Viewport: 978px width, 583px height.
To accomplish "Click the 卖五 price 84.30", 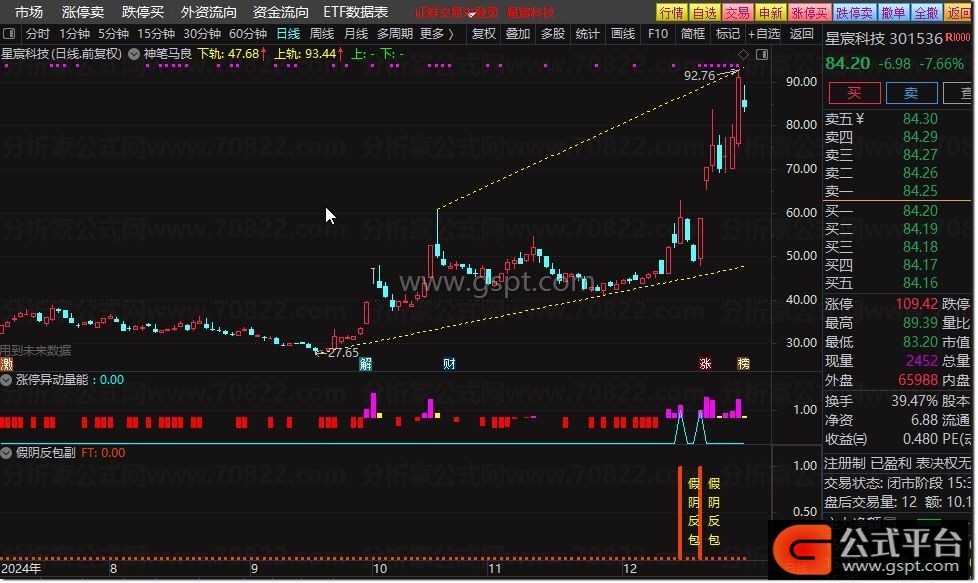I will pos(920,118).
